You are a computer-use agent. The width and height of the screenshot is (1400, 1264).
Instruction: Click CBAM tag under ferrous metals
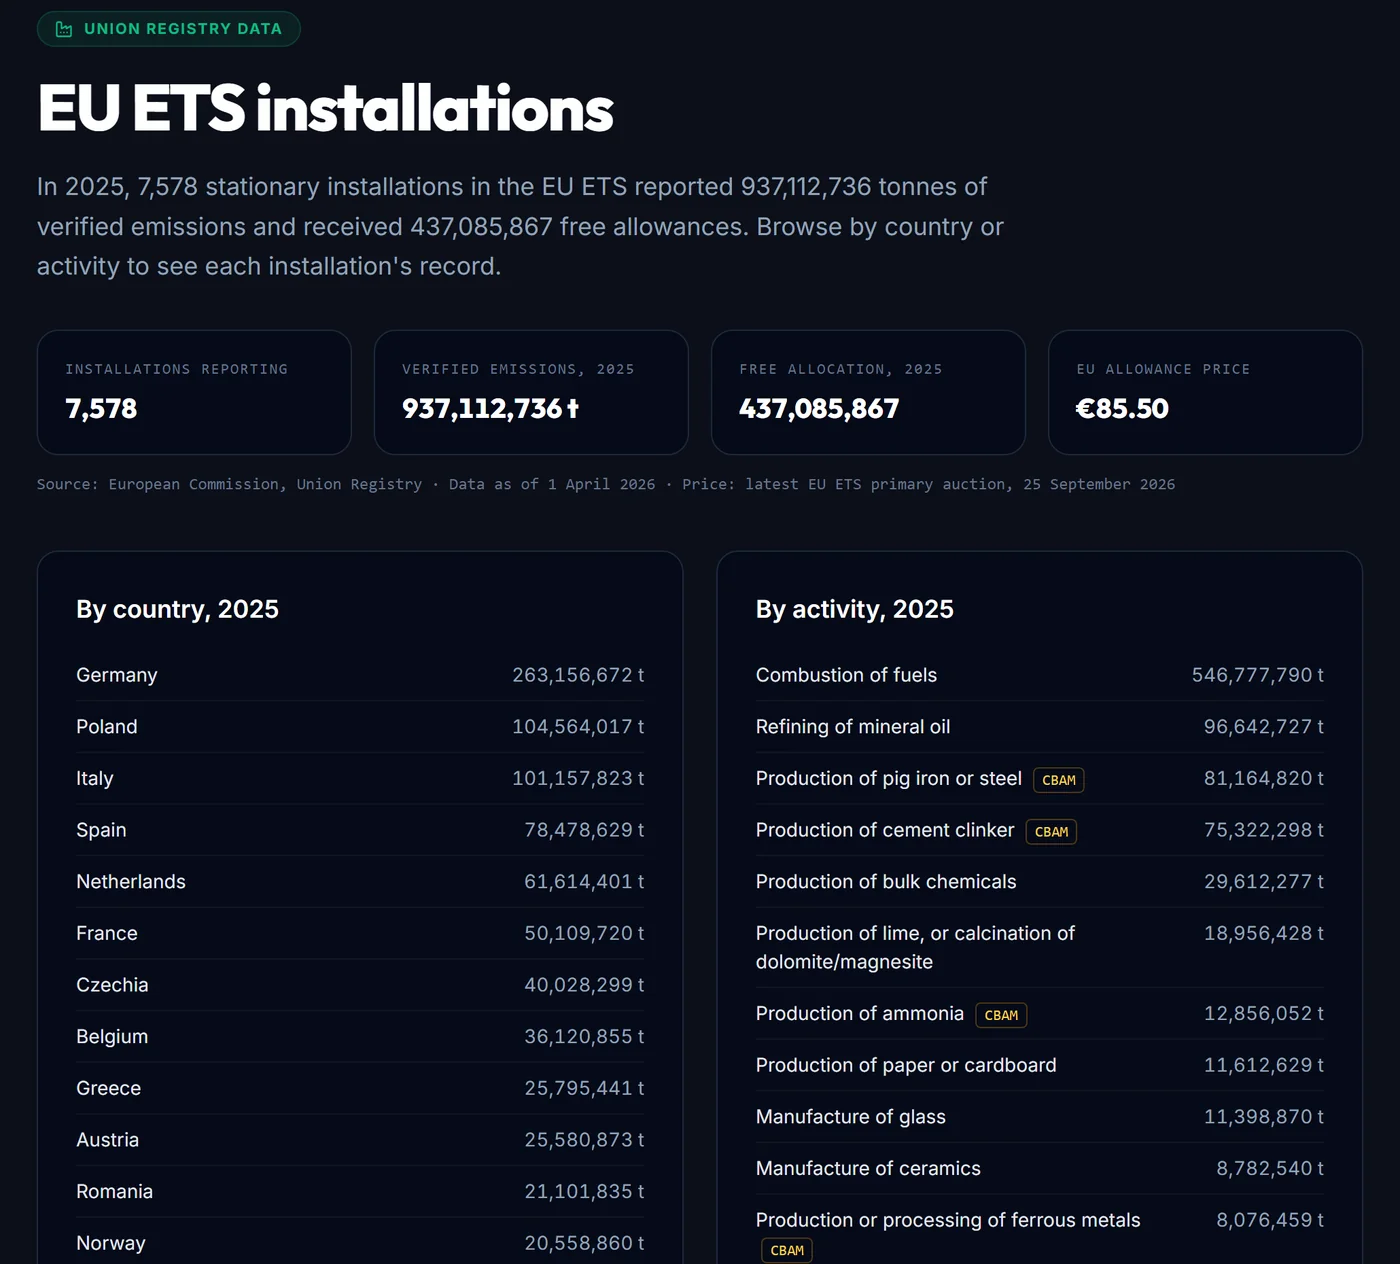click(x=787, y=1250)
